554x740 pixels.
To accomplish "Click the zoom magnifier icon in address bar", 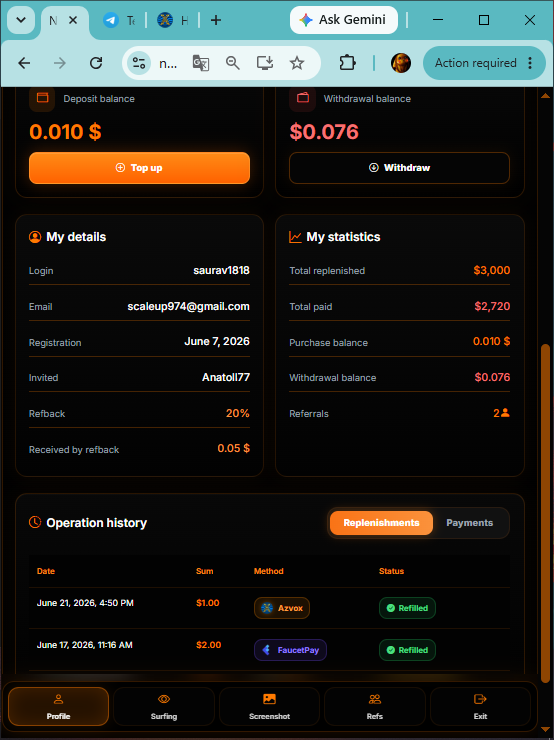I will pyautogui.click(x=233, y=63).
